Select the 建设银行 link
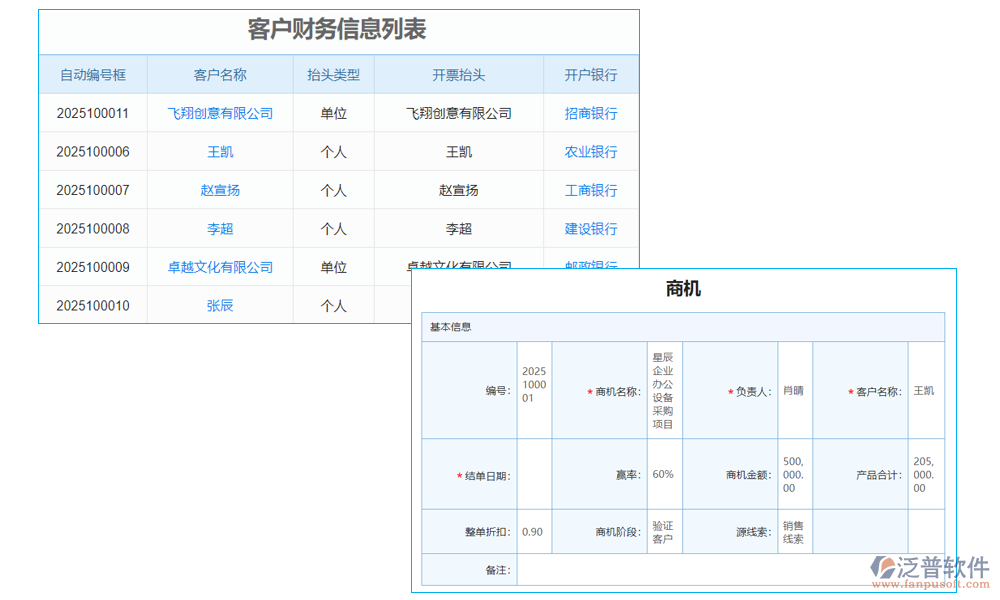1000x600 pixels. (x=591, y=228)
